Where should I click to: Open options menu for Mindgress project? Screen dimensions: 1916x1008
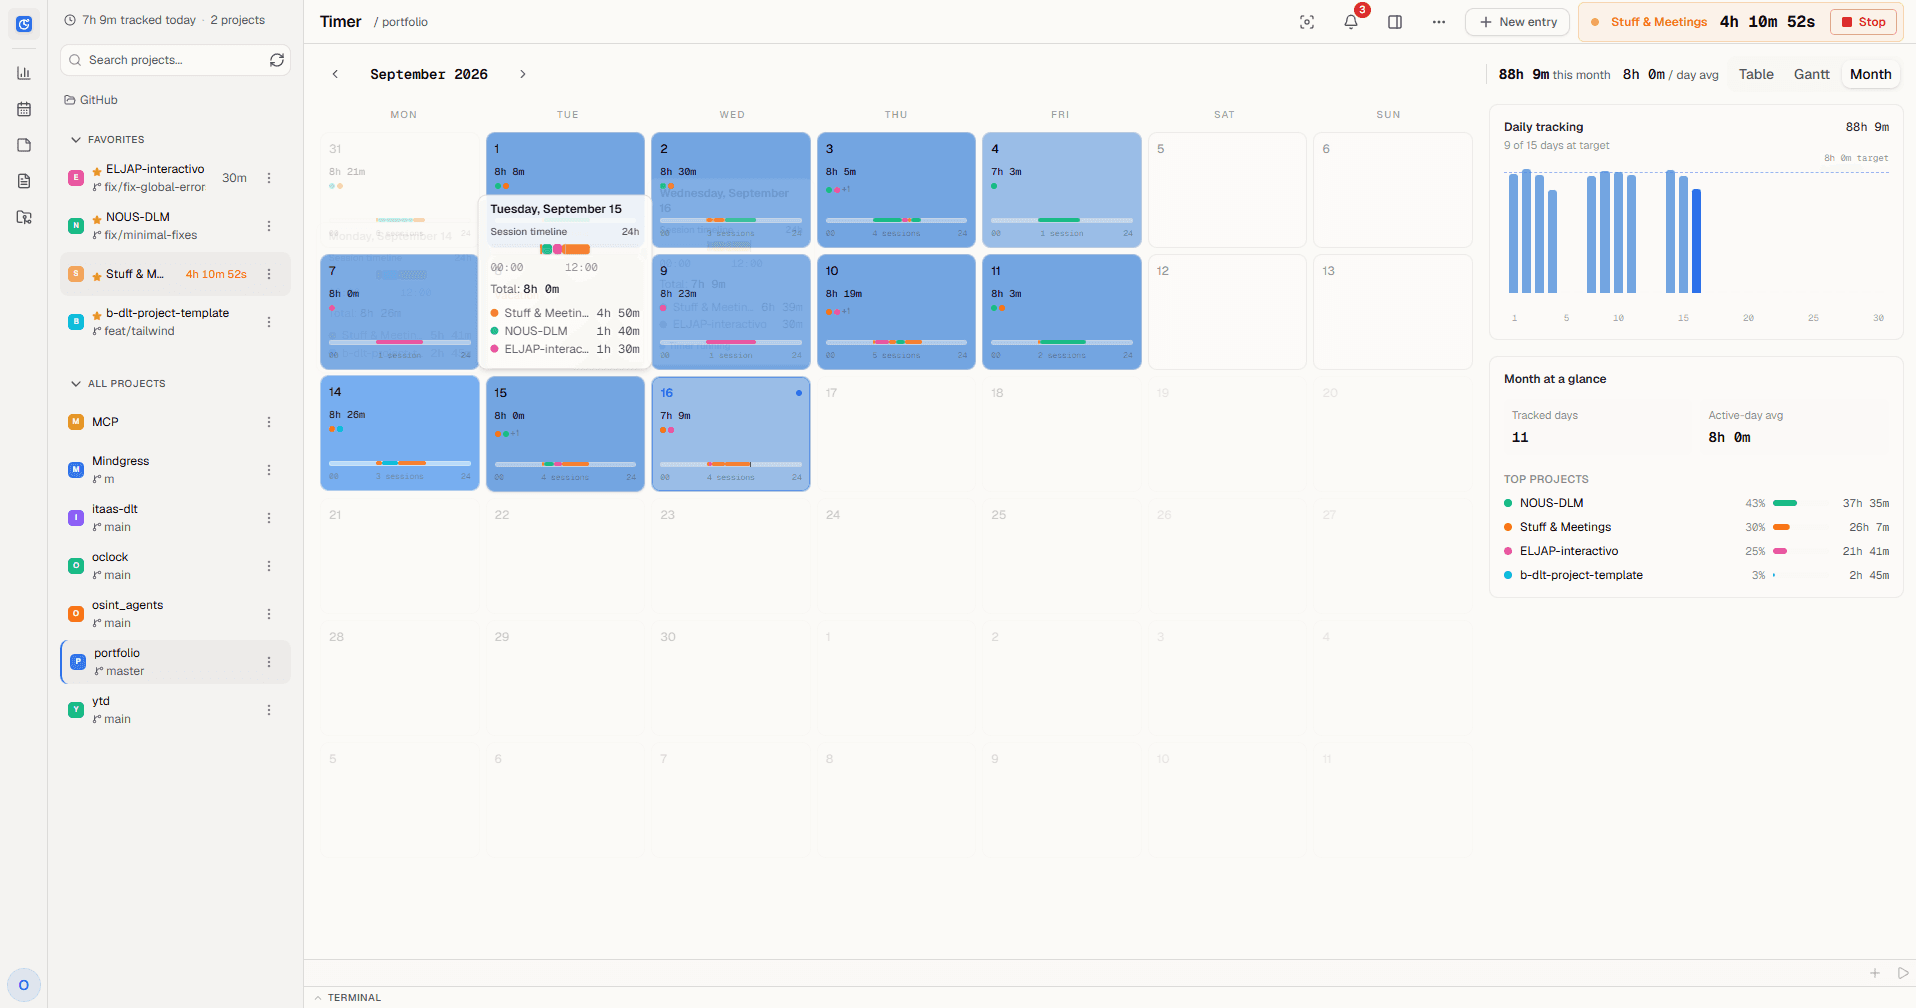point(269,470)
